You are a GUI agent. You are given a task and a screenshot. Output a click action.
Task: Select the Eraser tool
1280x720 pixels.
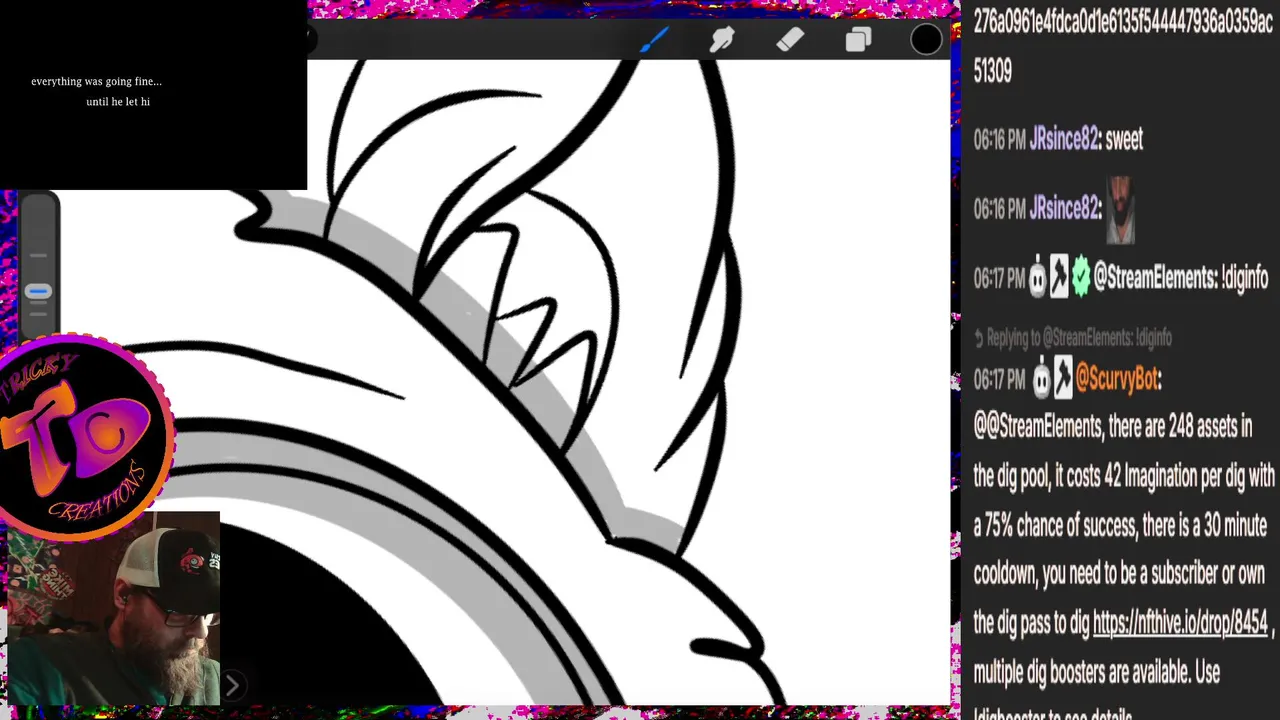[x=790, y=40]
